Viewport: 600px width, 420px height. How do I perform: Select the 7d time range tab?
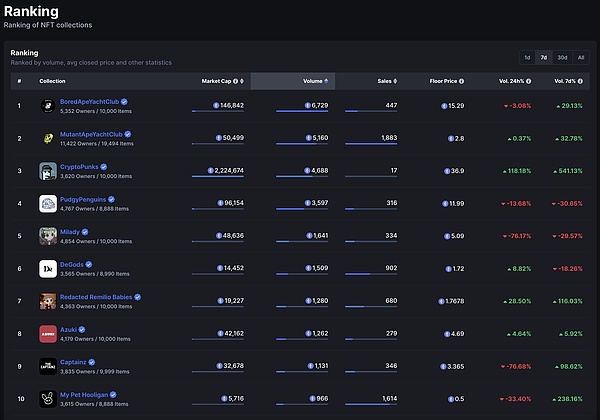(x=544, y=57)
